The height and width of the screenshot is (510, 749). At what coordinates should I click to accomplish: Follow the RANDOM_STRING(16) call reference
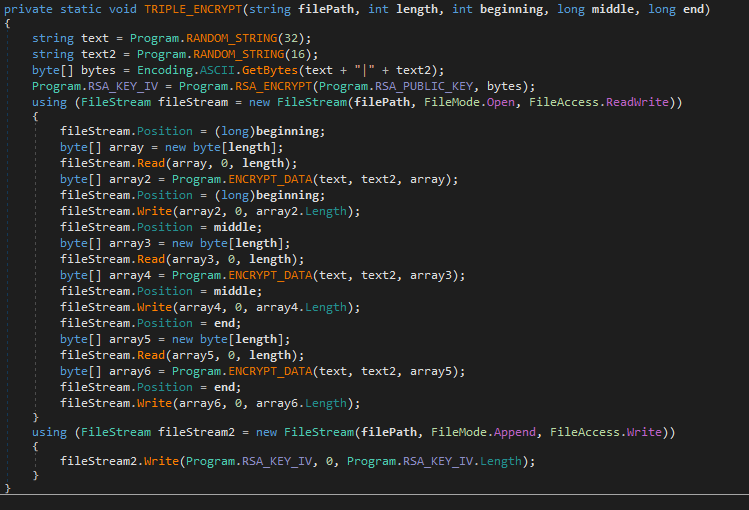239,54
